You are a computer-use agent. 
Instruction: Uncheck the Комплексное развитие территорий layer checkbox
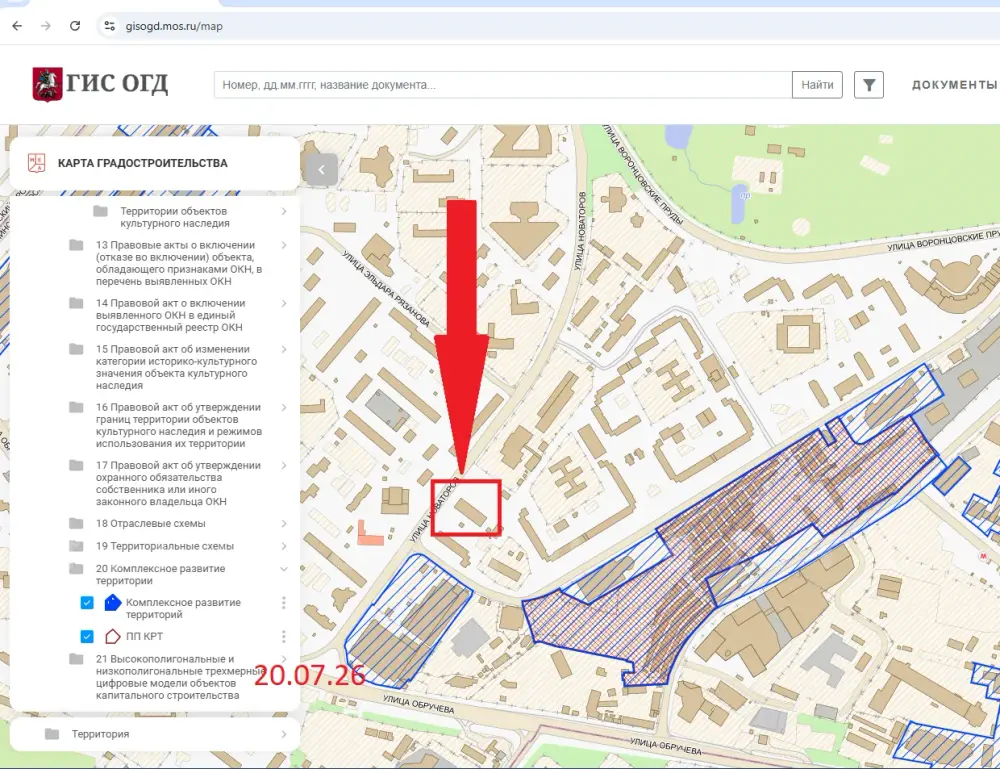(87, 603)
